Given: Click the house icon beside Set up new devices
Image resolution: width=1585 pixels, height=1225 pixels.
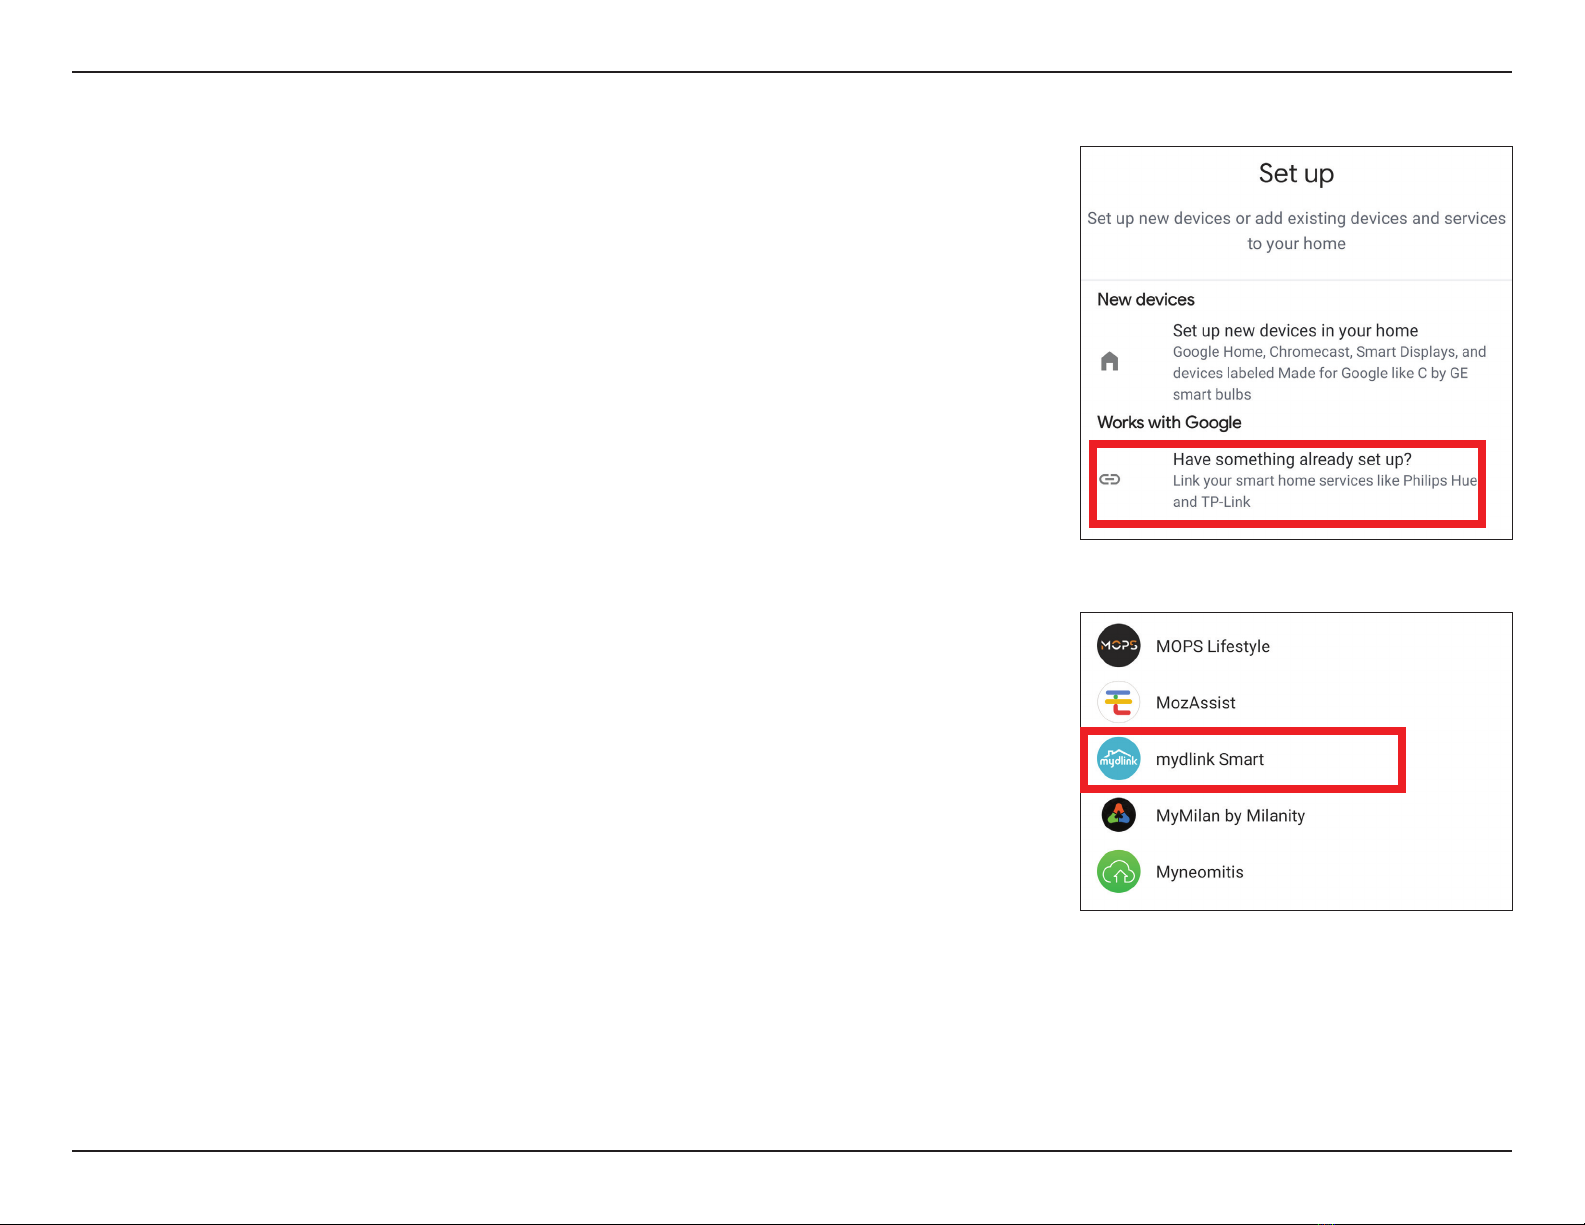Looking at the screenshot, I should [1109, 362].
